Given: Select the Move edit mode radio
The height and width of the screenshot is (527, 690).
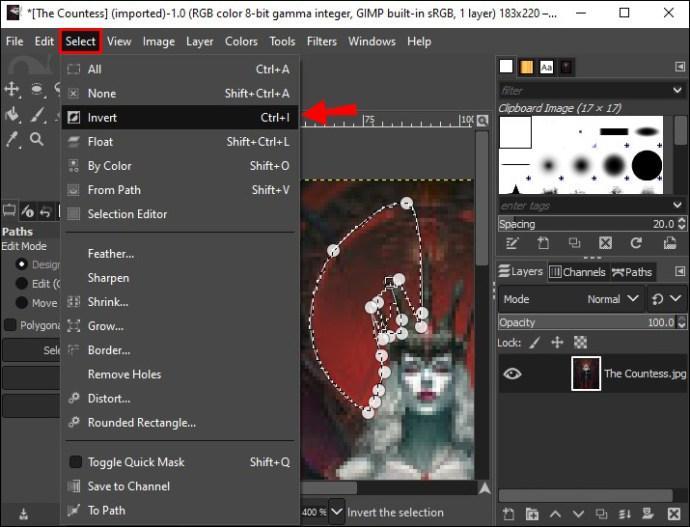Looking at the screenshot, I should point(21,302).
